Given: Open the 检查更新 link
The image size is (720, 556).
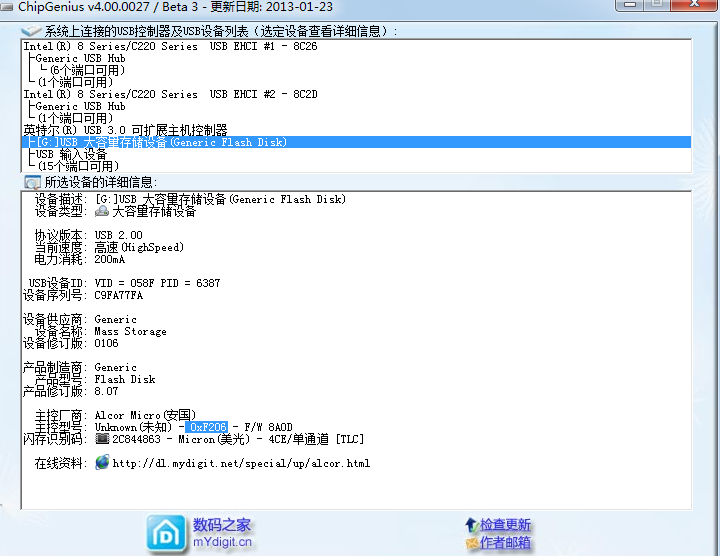Looking at the screenshot, I should tap(505, 525).
